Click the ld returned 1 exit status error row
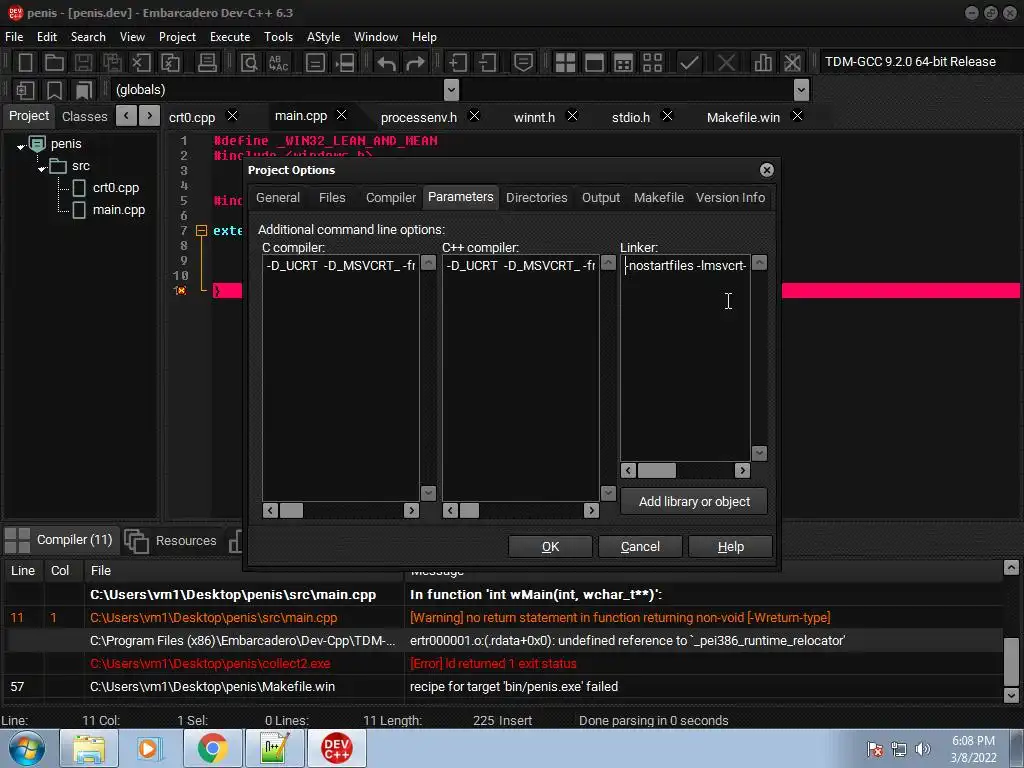The height and width of the screenshot is (768, 1024). [503, 664]
